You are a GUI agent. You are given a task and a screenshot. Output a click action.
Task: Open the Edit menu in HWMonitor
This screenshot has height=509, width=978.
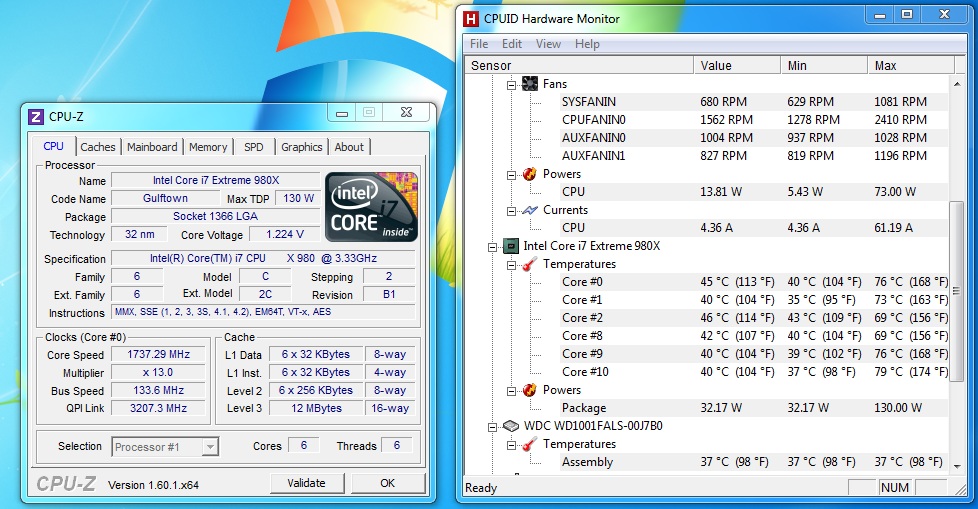coord(511,44)
